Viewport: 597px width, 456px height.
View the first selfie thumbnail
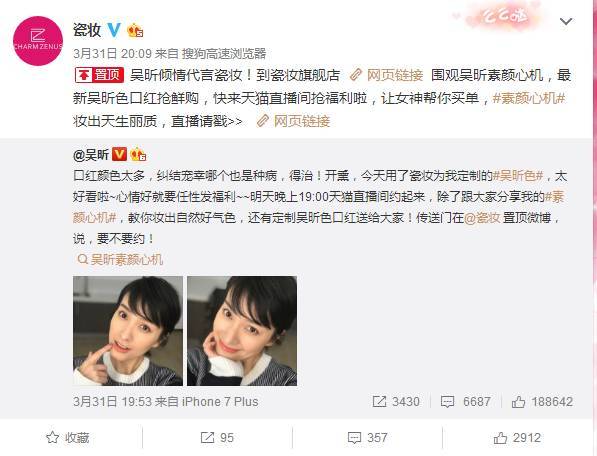point(128,331)
